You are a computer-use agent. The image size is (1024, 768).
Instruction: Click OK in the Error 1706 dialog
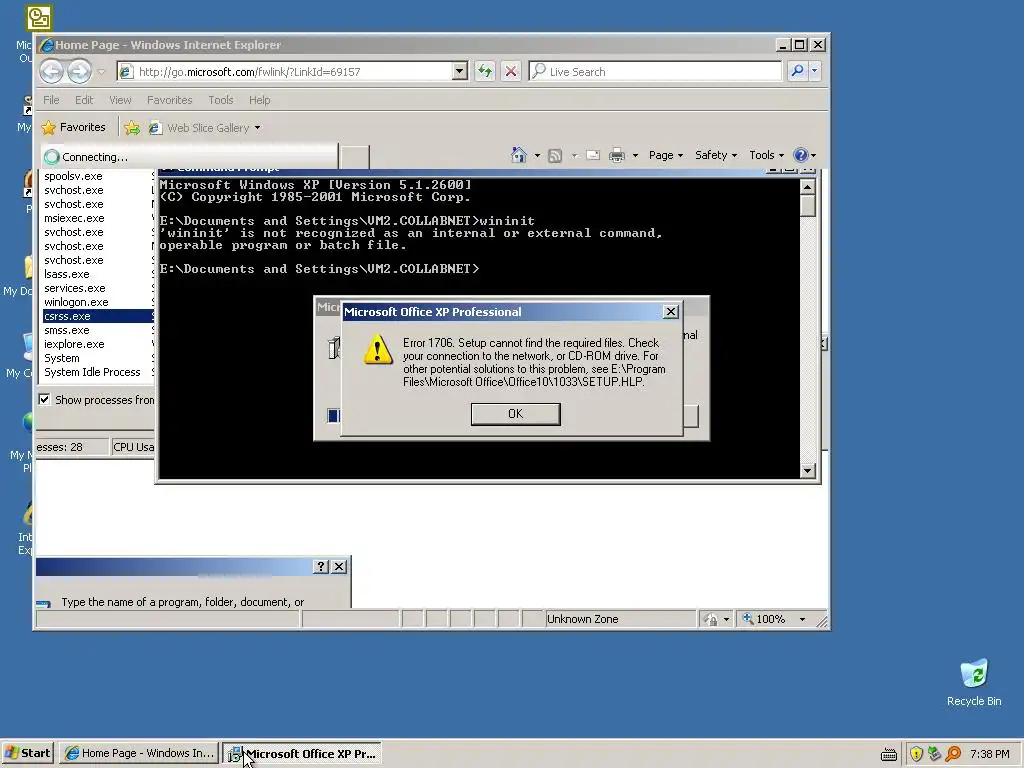click(x=515, y=413)
